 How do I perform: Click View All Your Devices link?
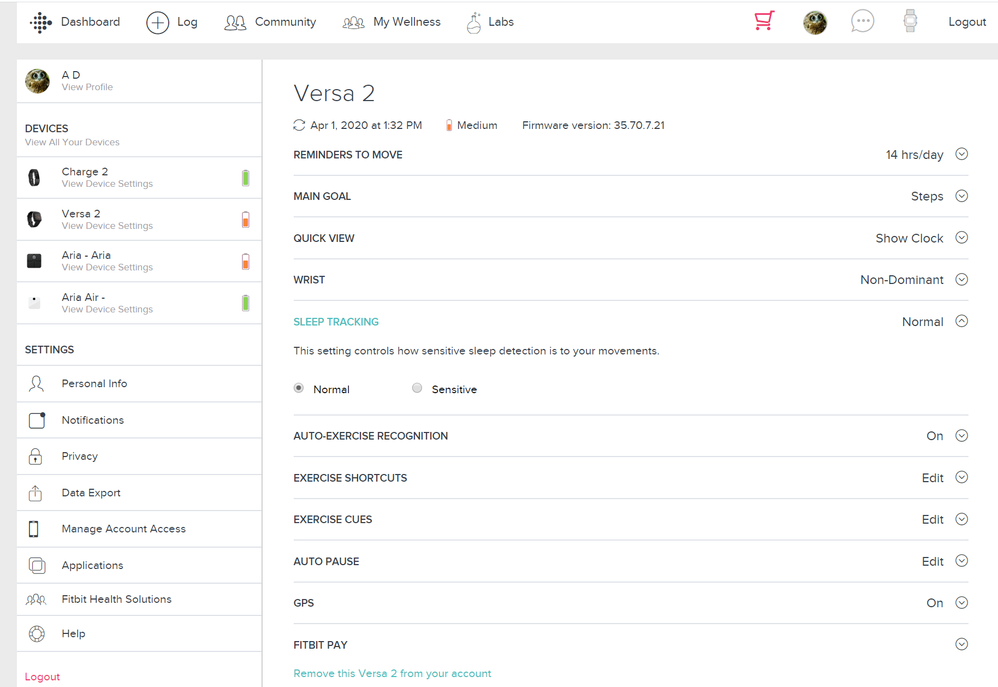(72, 142)
